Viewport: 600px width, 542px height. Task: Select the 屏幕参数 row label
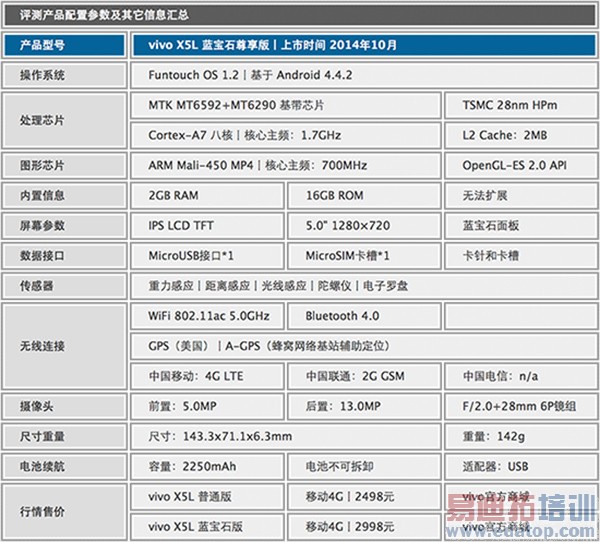click(x=64, y=226)
